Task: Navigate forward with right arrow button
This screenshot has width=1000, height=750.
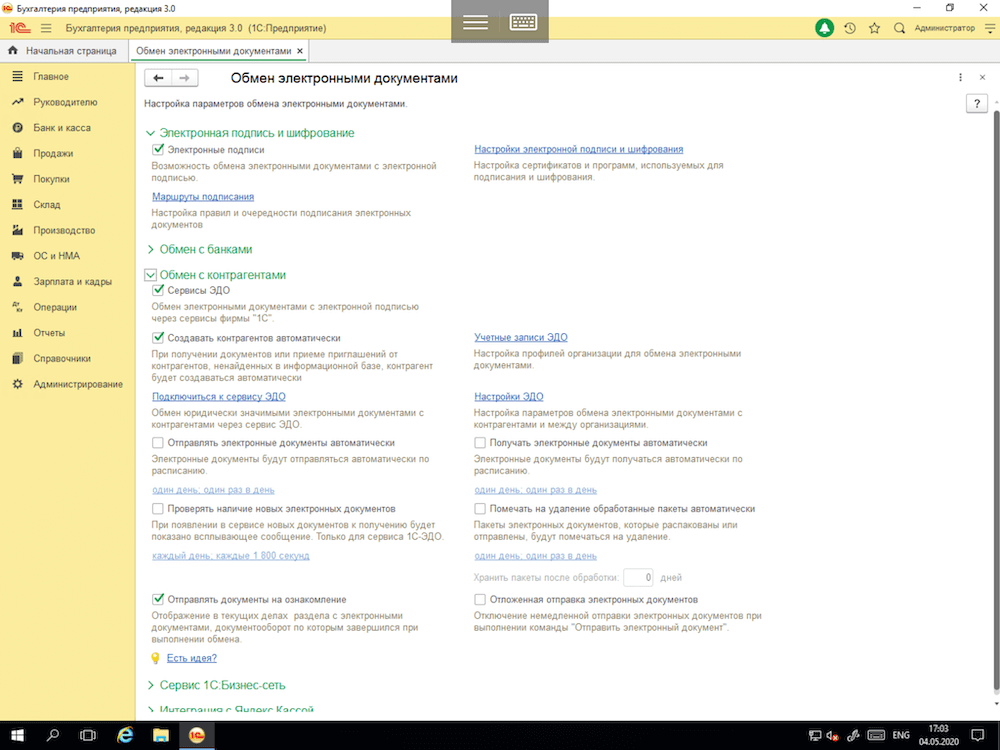Action: pyautogui.click(x=184, y=78)
